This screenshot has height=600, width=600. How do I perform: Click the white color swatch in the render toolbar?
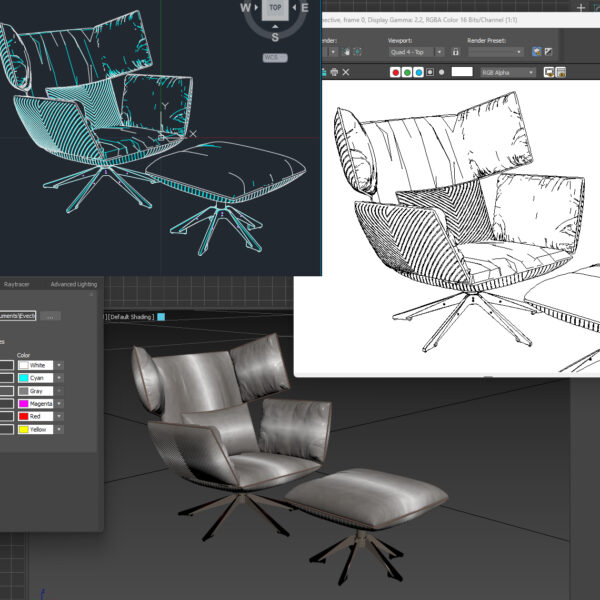(x=462, y=72)
